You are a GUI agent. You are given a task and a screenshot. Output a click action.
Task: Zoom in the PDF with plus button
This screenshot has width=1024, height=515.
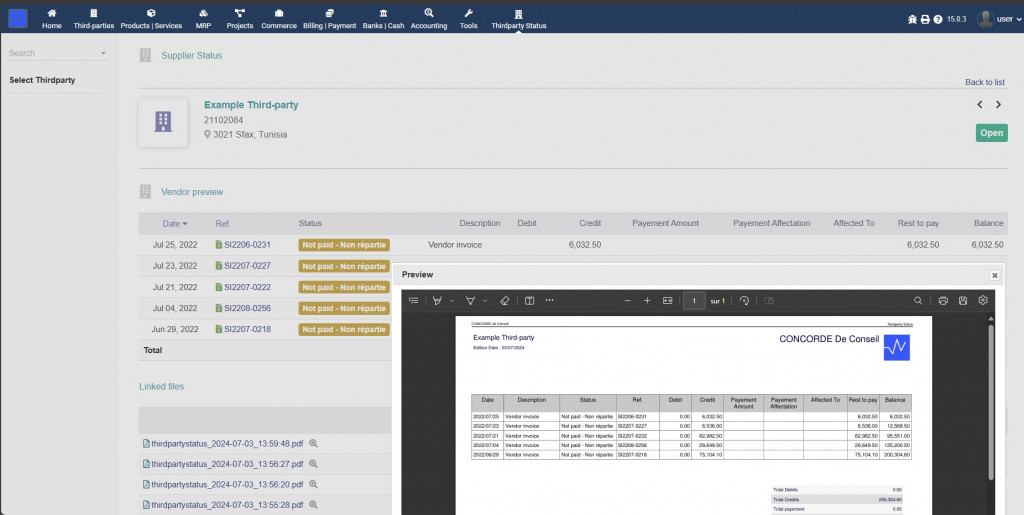pyautogui.click(x=647, y=300)
